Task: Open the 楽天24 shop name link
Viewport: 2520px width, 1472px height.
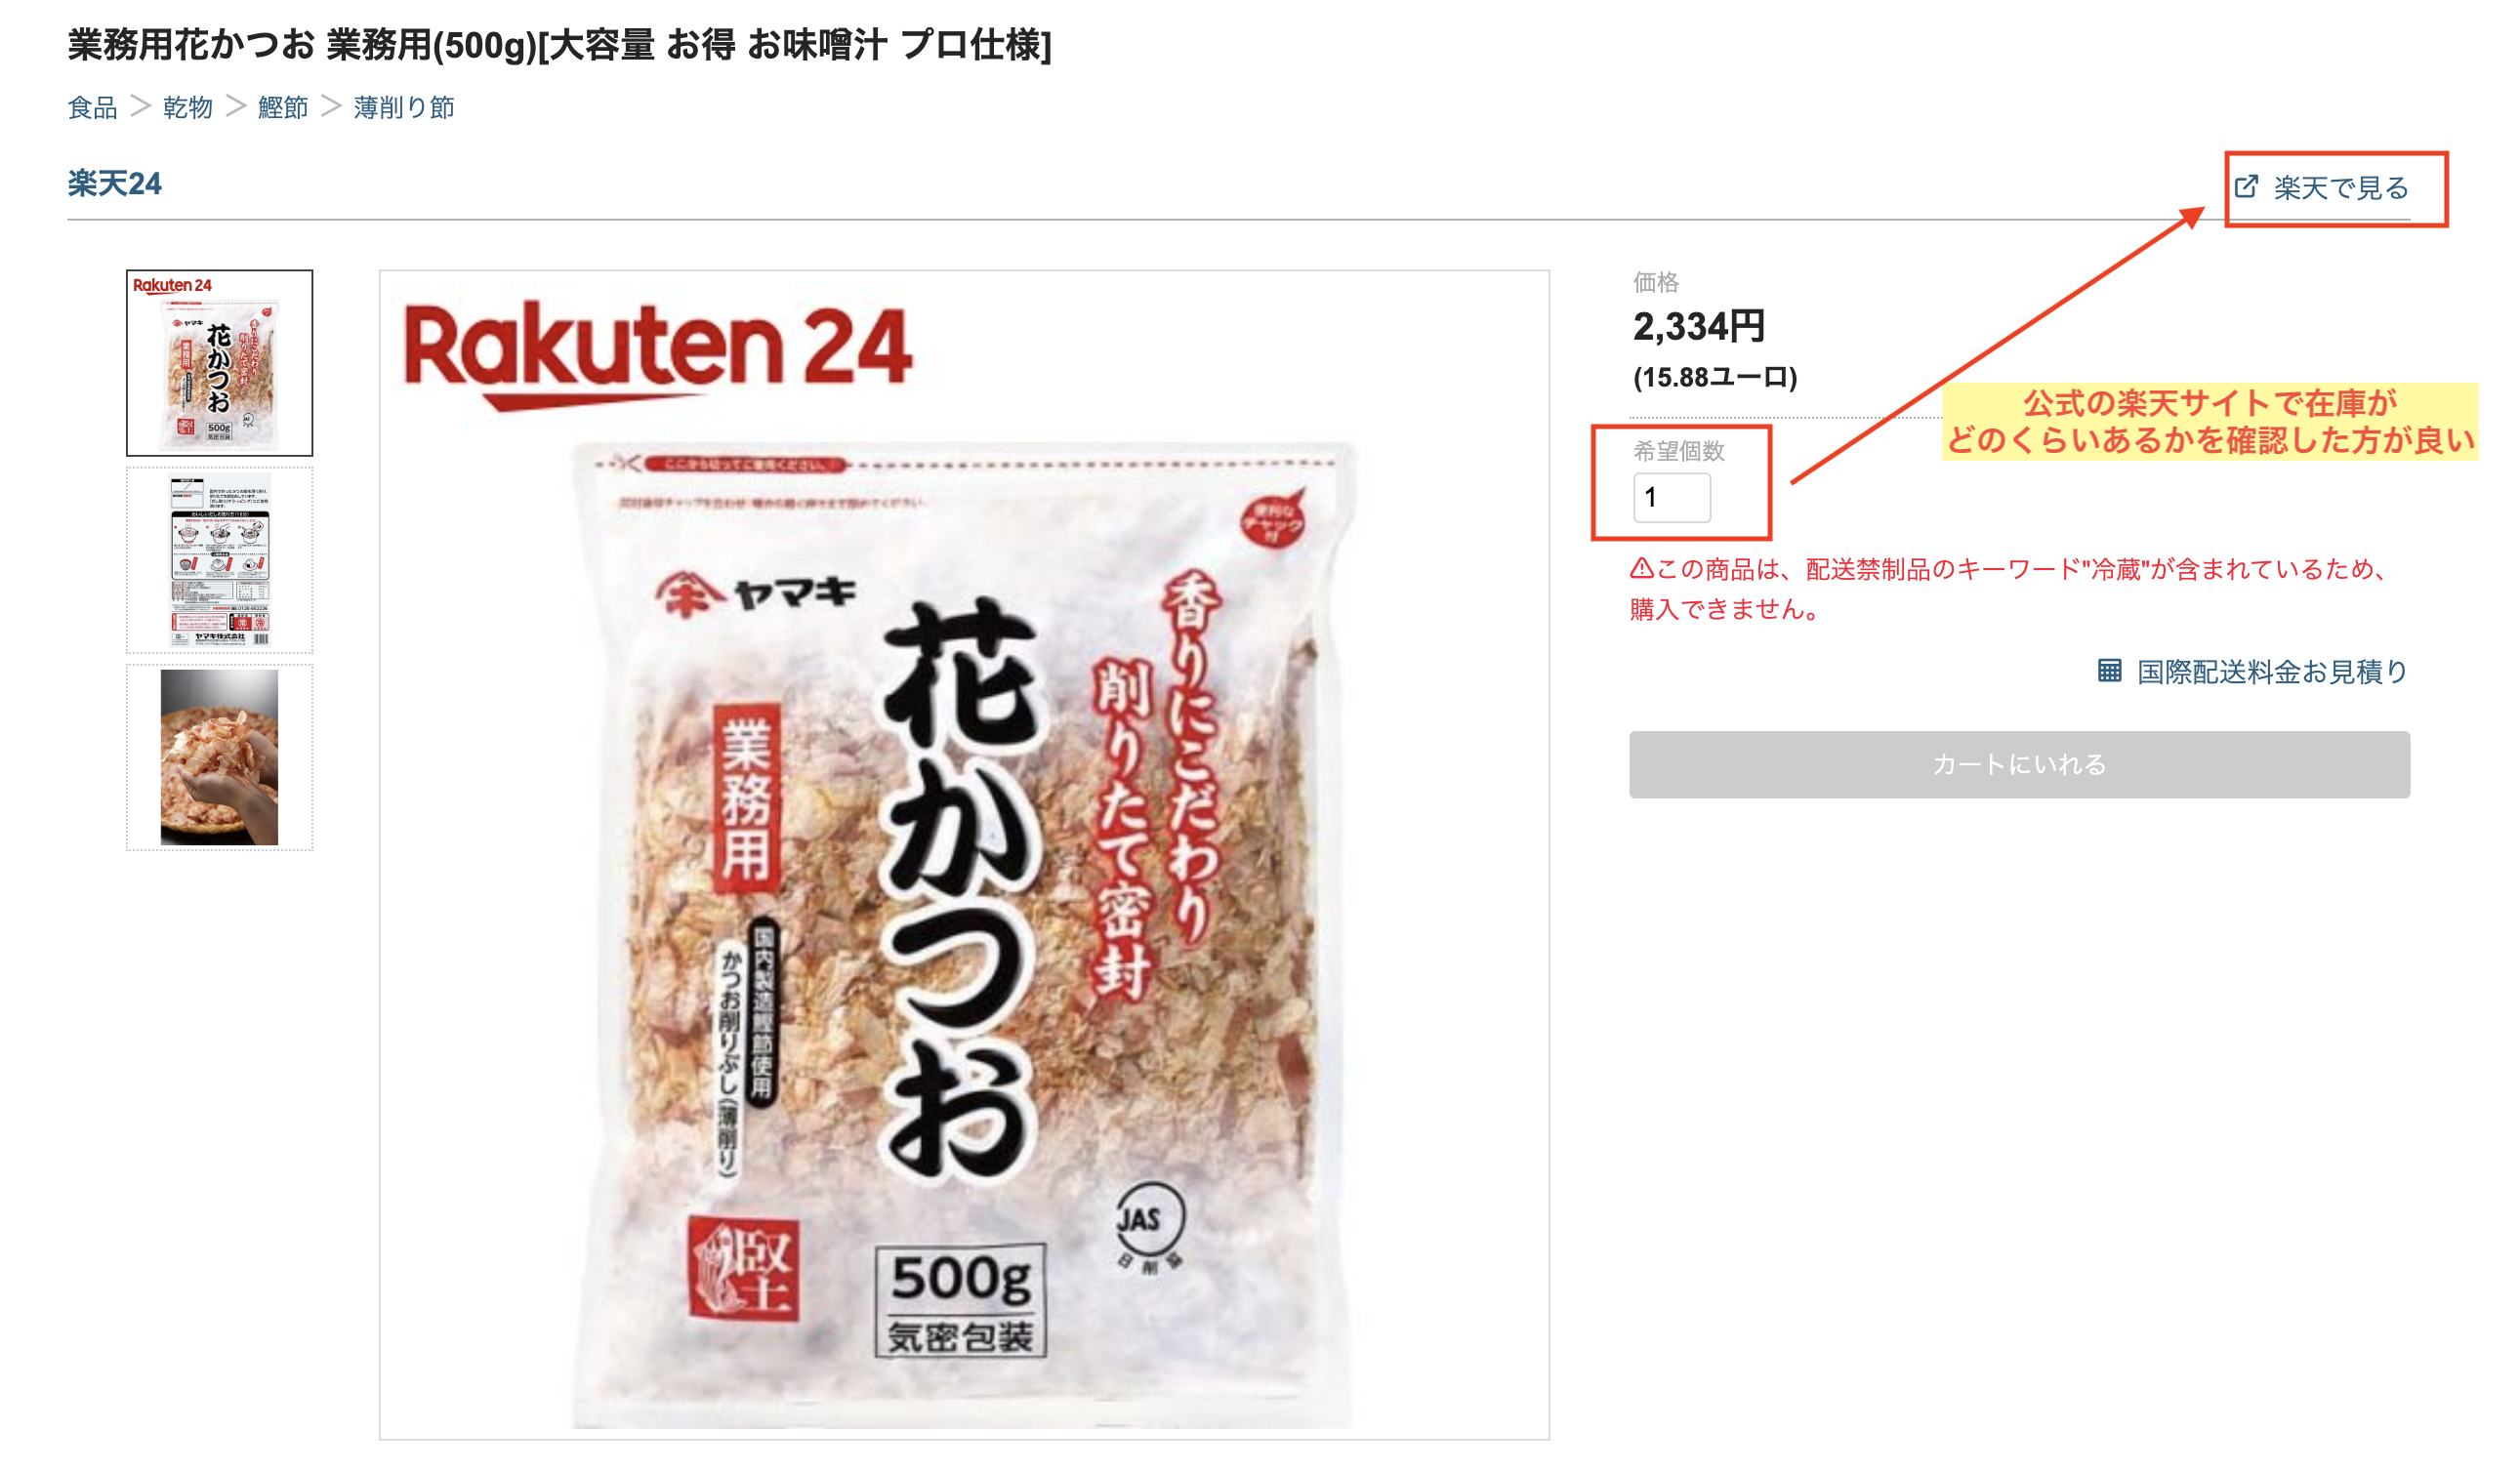Action: click(114, 183)
